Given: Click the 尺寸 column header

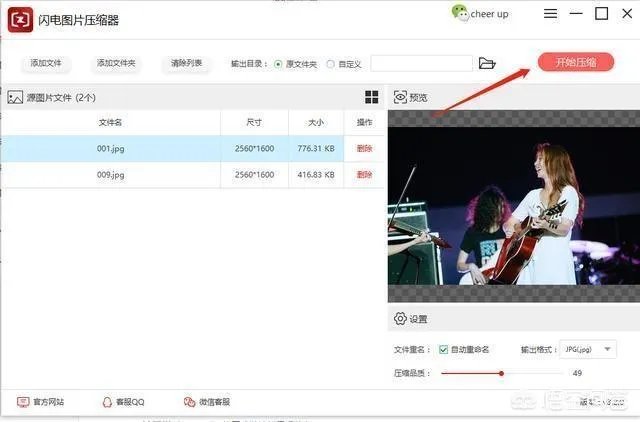Looking at the screenshot, I should 254,122.
